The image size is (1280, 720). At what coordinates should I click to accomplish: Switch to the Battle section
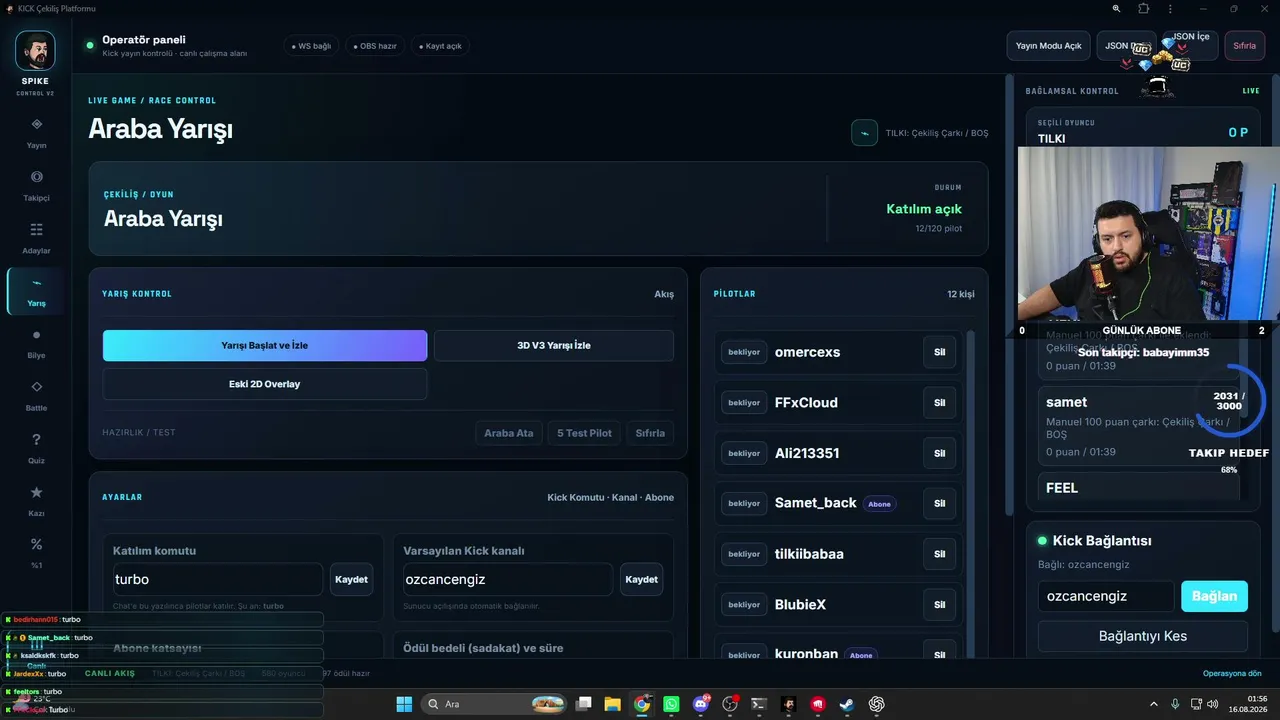point(36,395)
